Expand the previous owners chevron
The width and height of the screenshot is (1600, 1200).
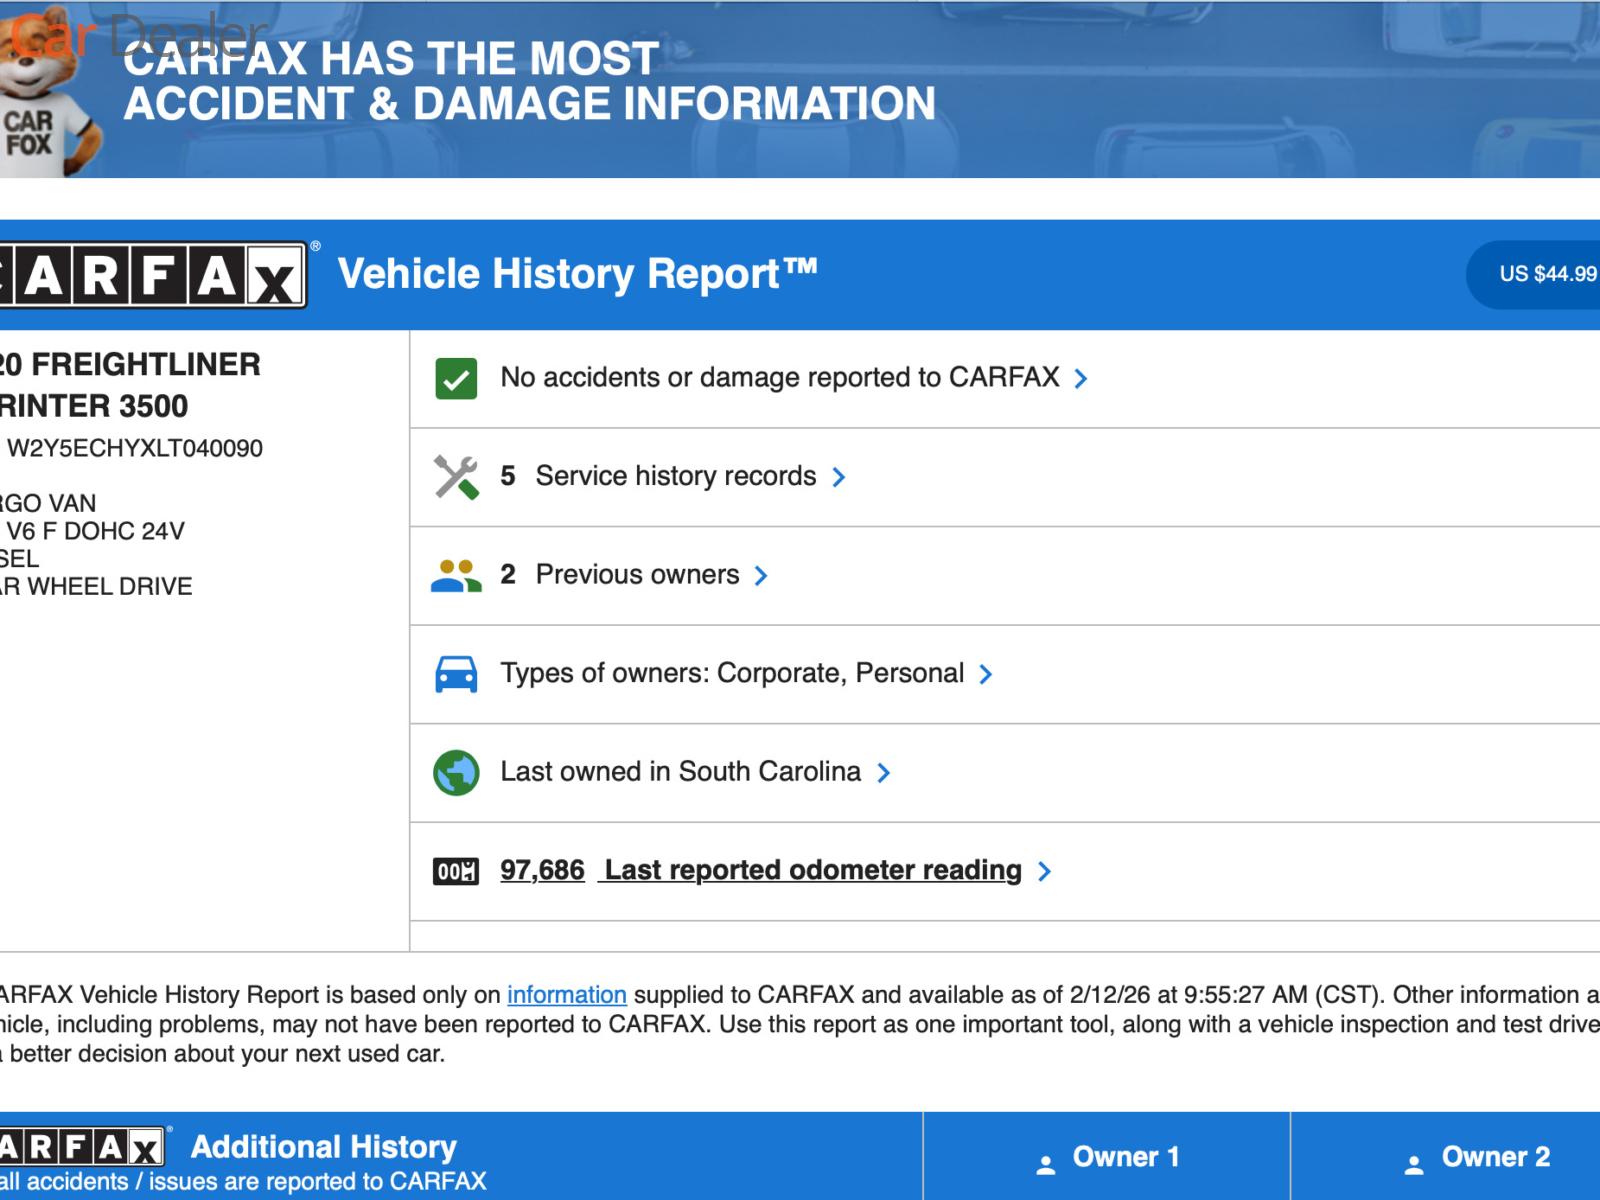coord(761,575)
